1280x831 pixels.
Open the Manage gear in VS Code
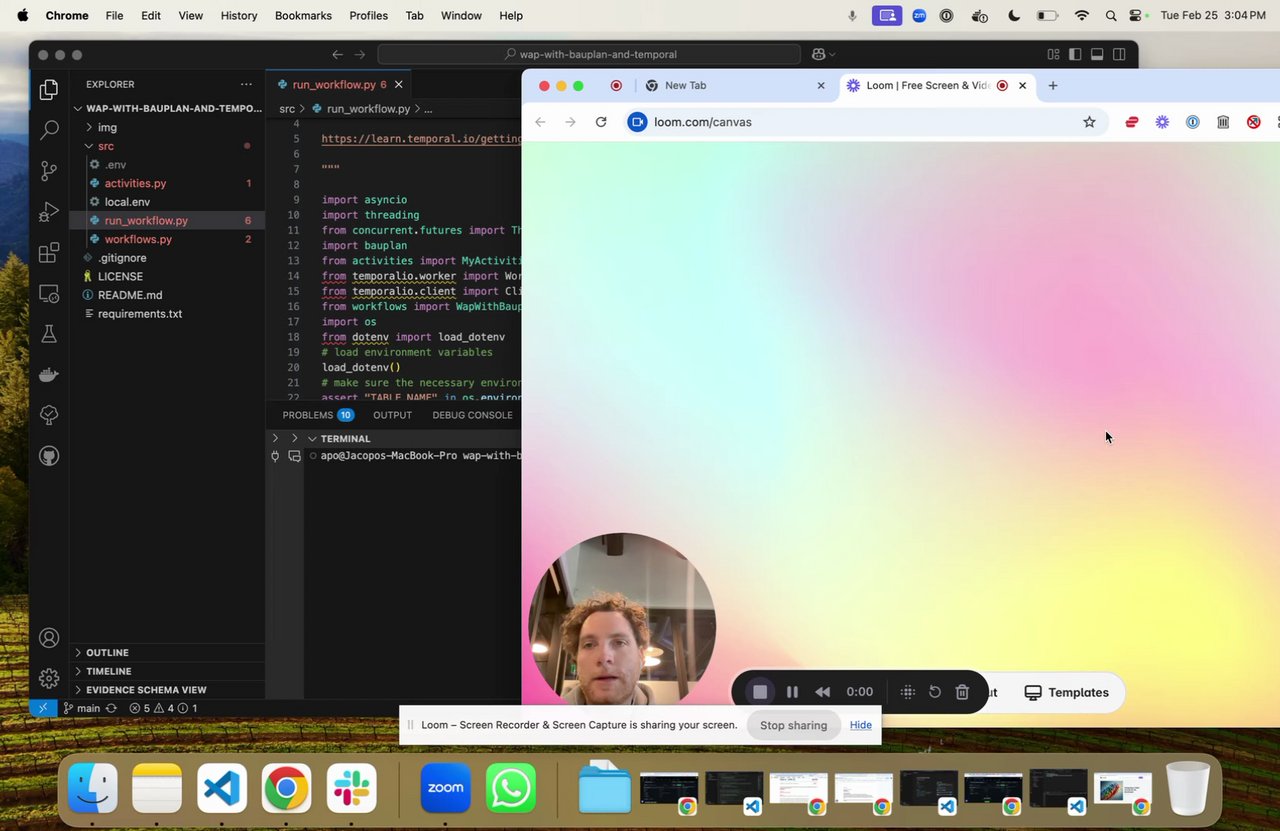coord(48,678)
